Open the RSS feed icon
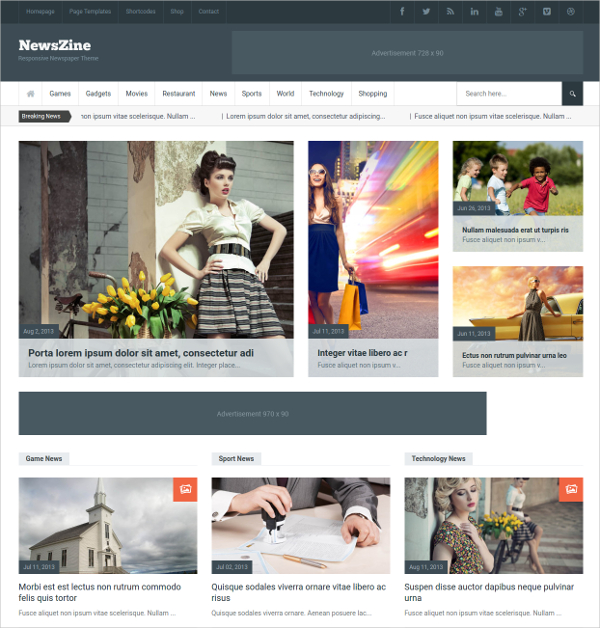 tap(451, 11)
